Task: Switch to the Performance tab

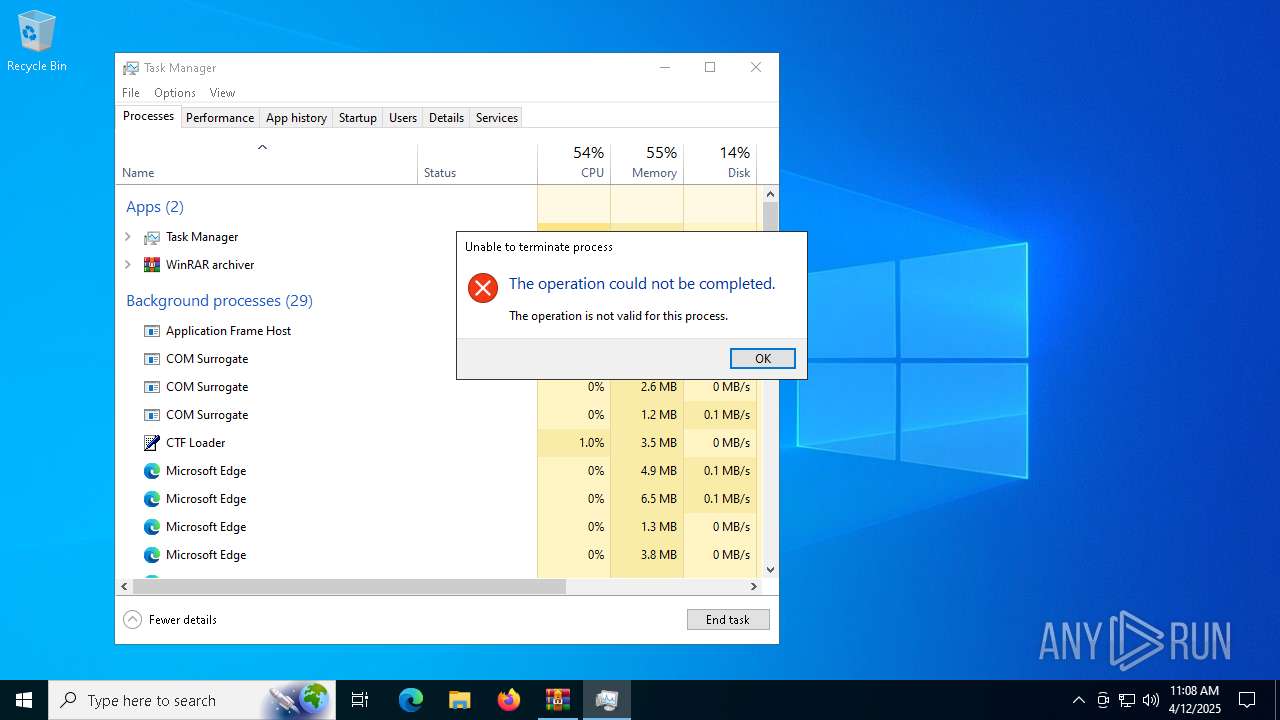Action: [x=220, y=118]
